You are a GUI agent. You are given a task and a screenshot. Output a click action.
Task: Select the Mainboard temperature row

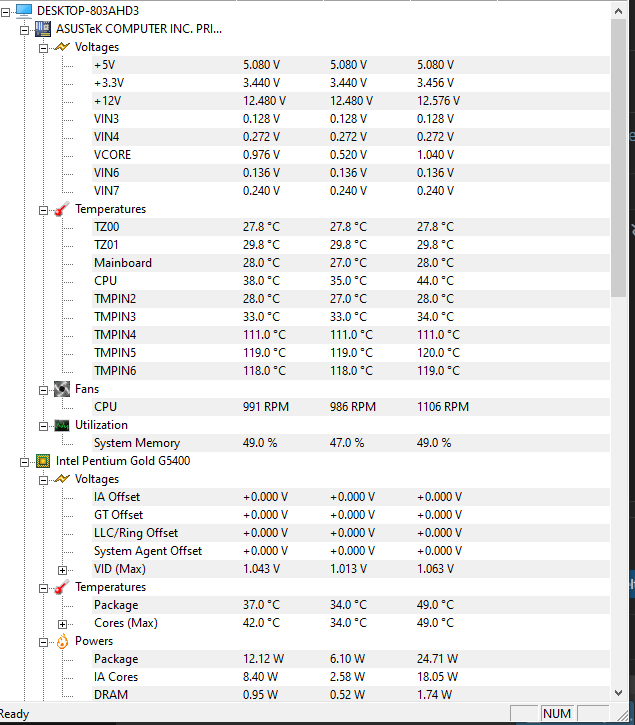point(351,263)
